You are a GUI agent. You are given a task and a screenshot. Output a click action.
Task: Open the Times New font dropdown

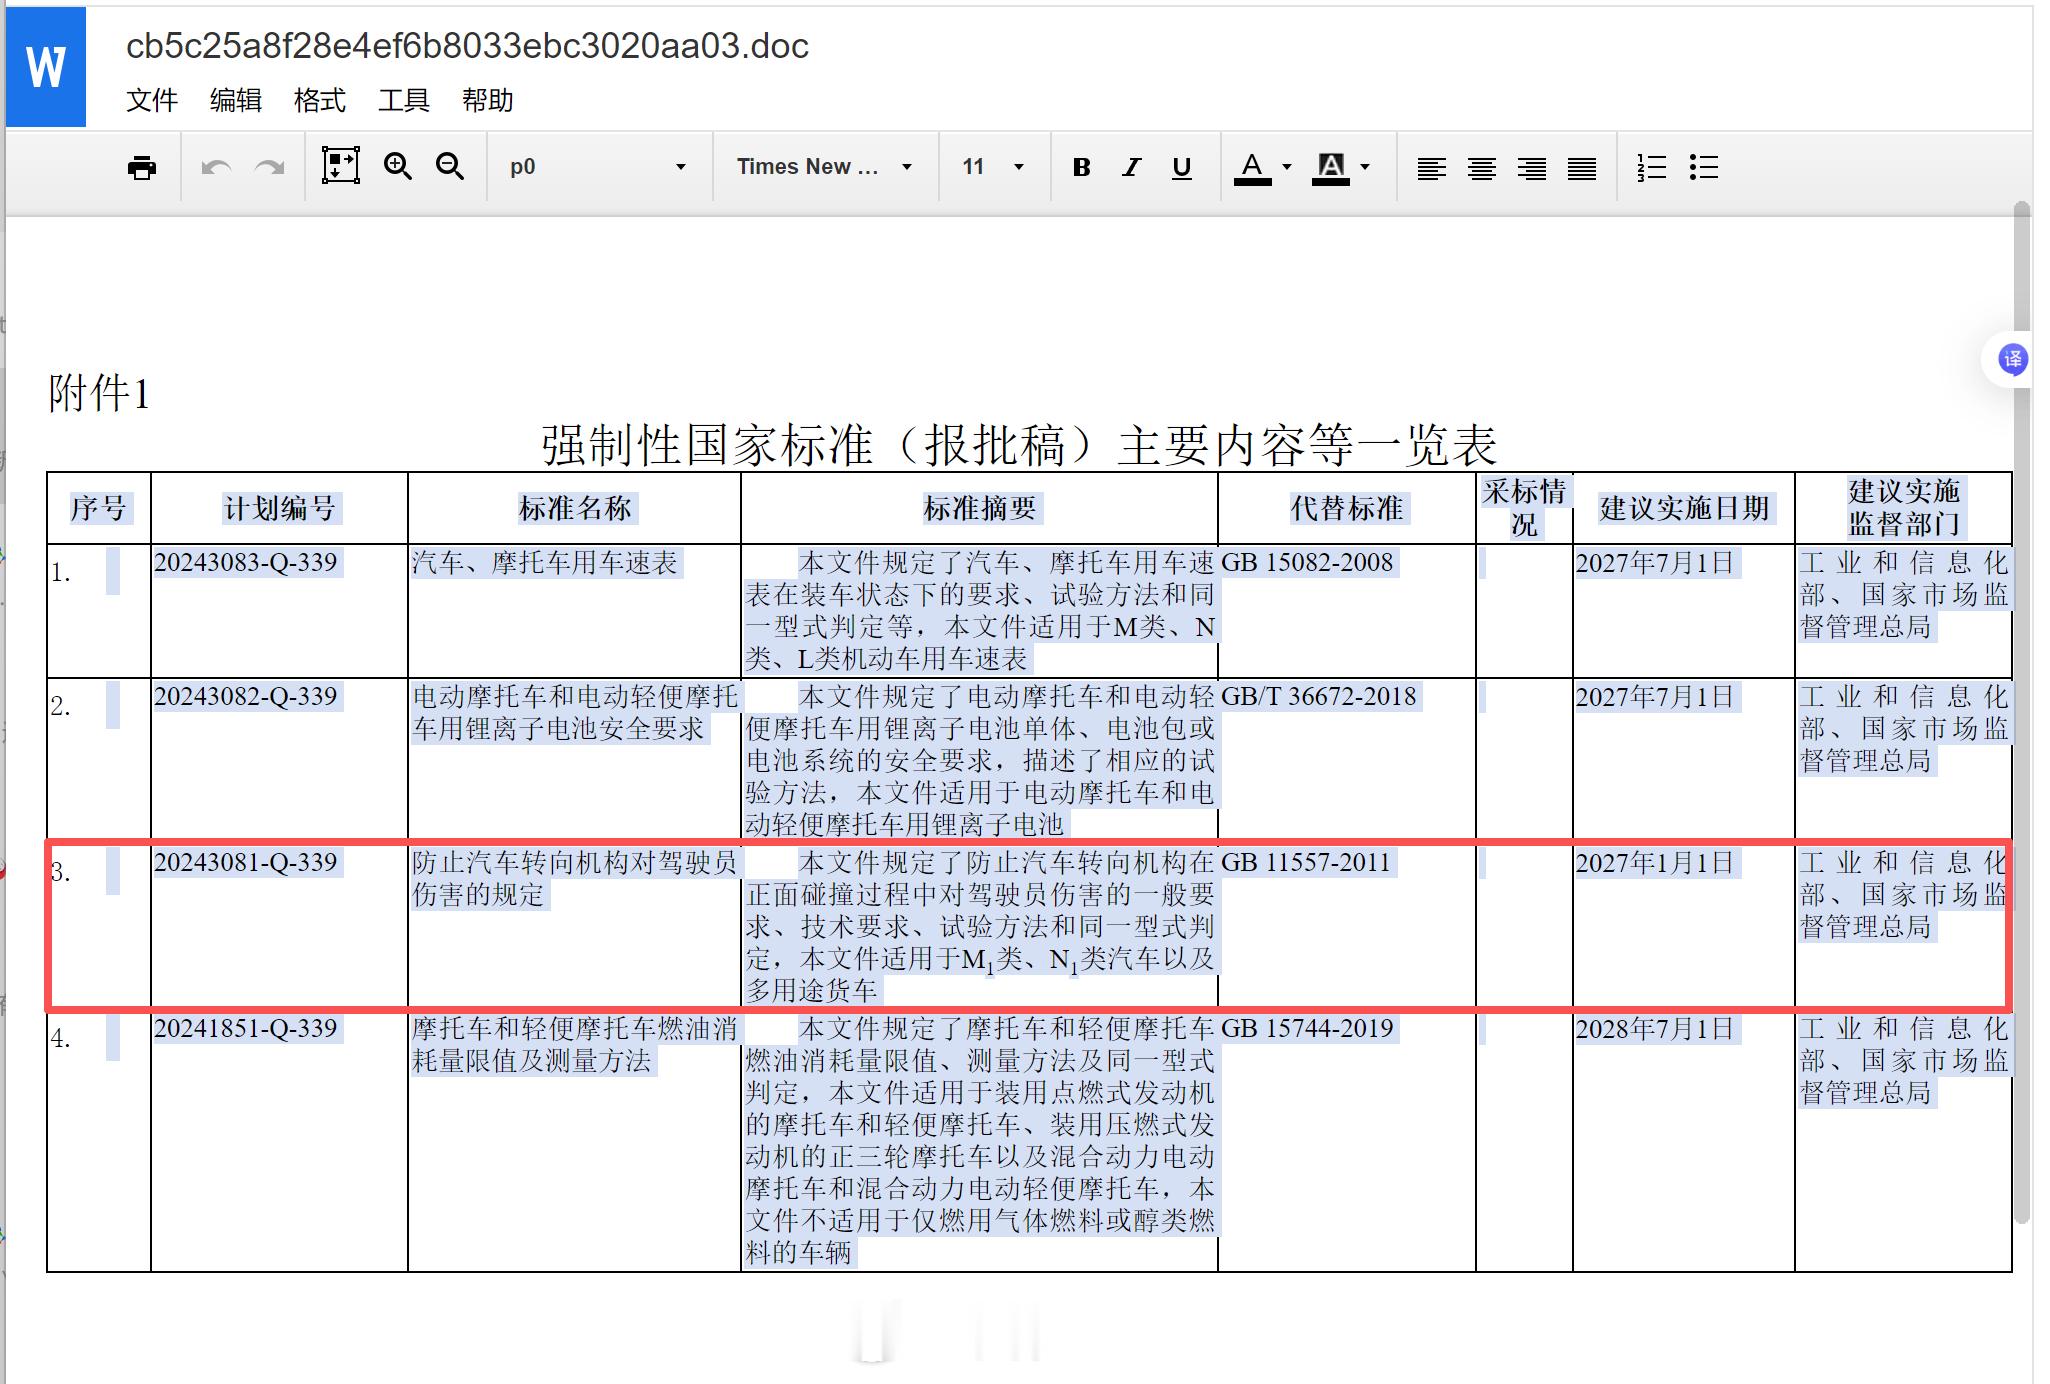tap(824, 167)
